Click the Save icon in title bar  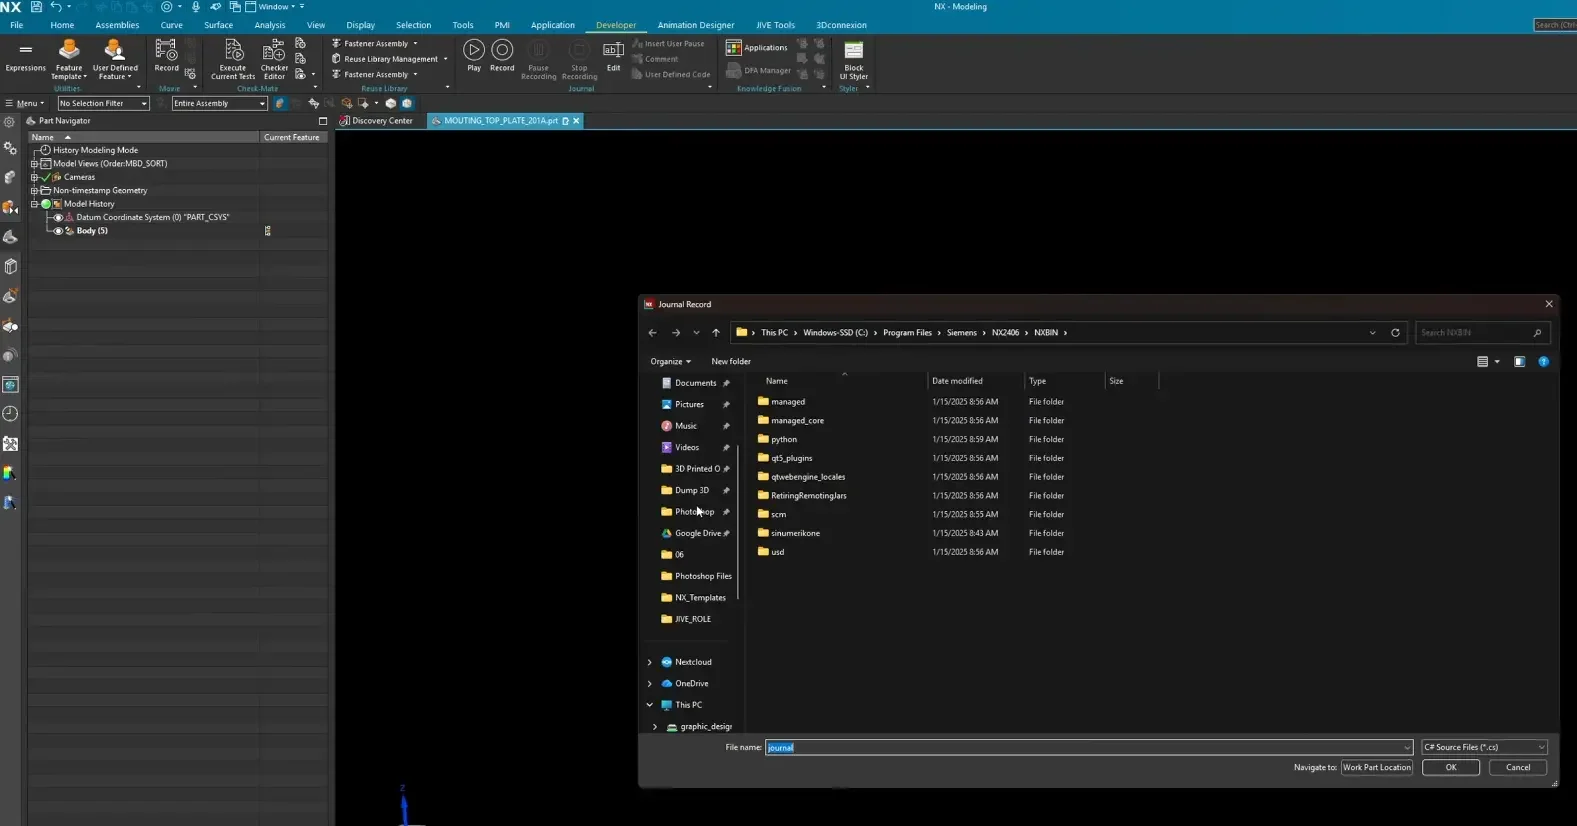click(x=36, y=7)
